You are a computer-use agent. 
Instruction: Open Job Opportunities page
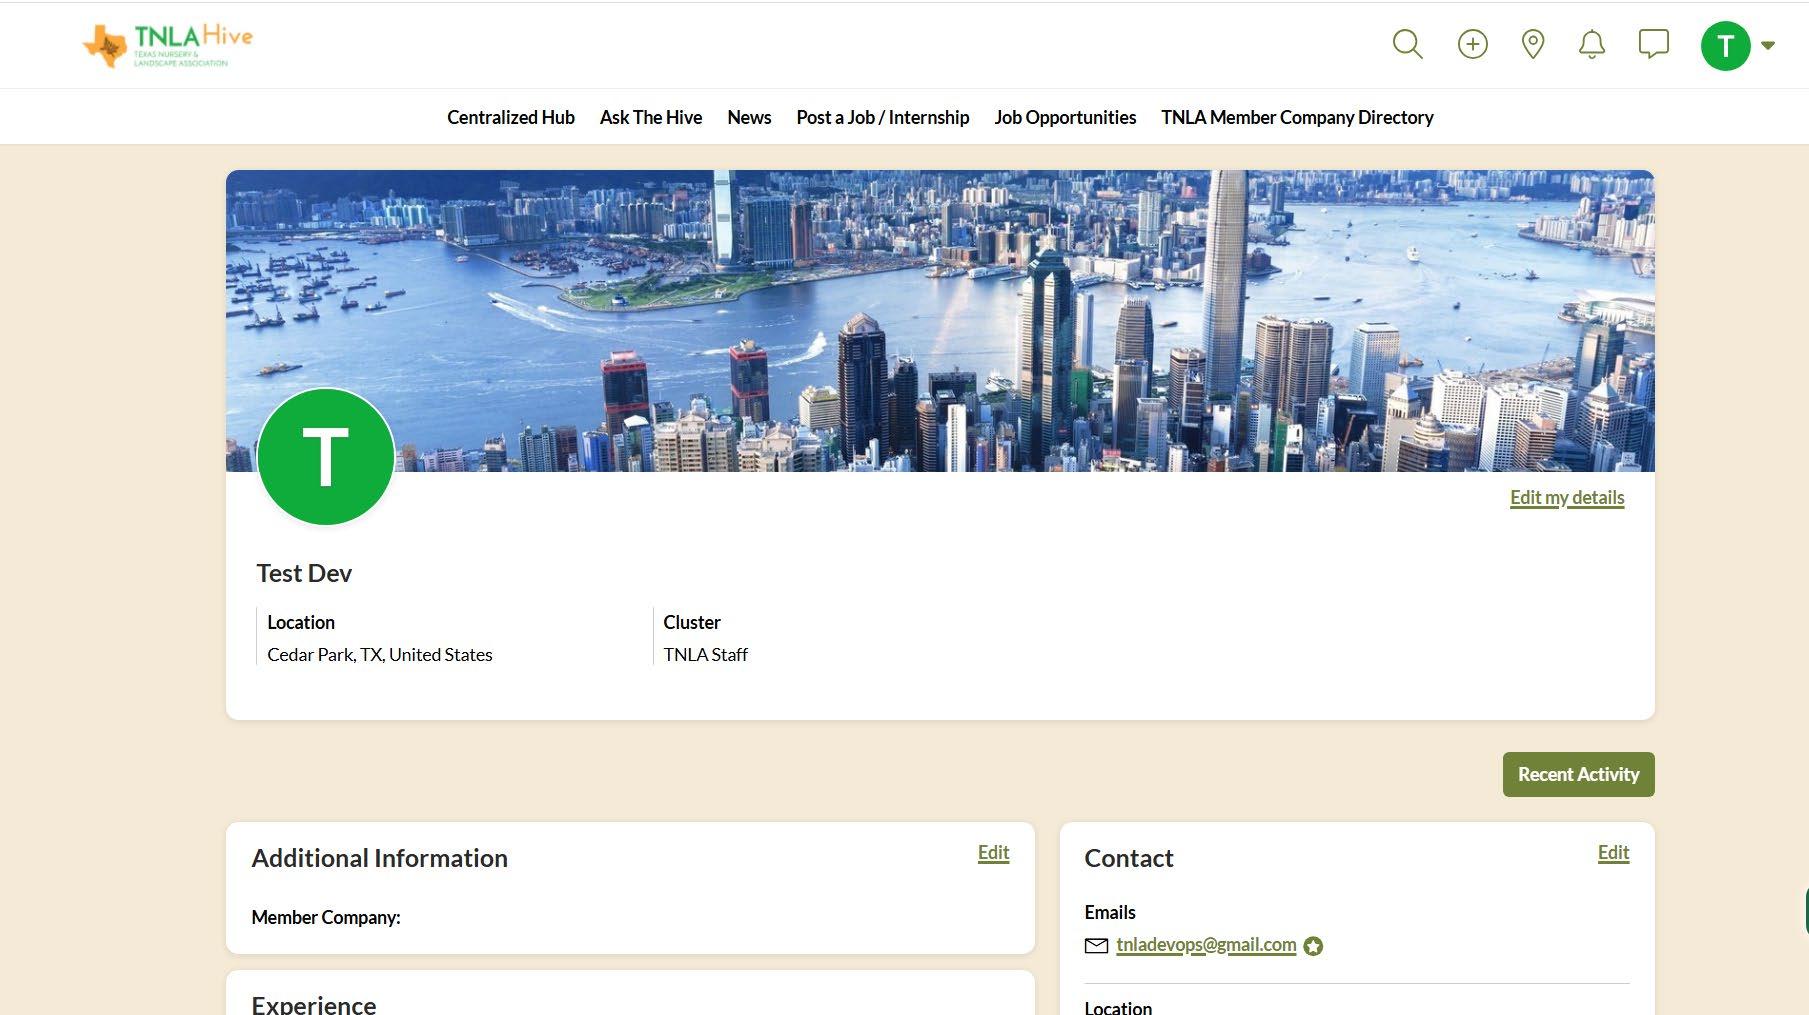tap(1065, 117)
